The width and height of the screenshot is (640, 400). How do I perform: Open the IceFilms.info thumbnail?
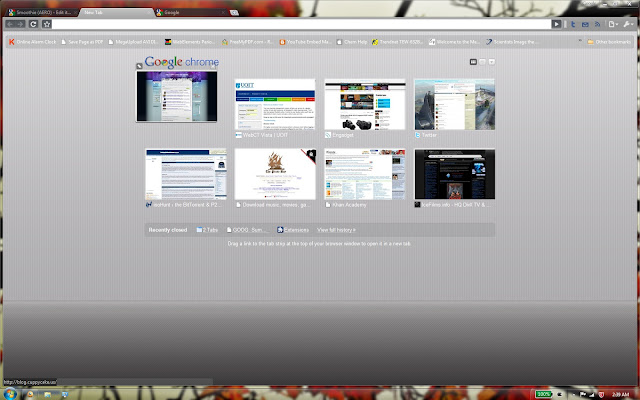pyautogui.click(x=455, y=174)
